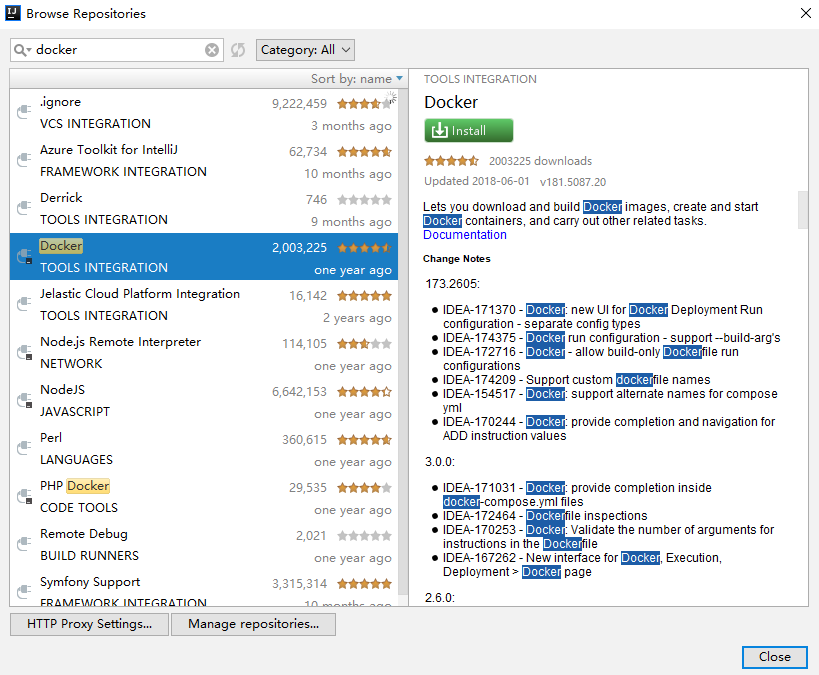
Task: Click the IDEA-172464 change note
Action: [545, 516]
